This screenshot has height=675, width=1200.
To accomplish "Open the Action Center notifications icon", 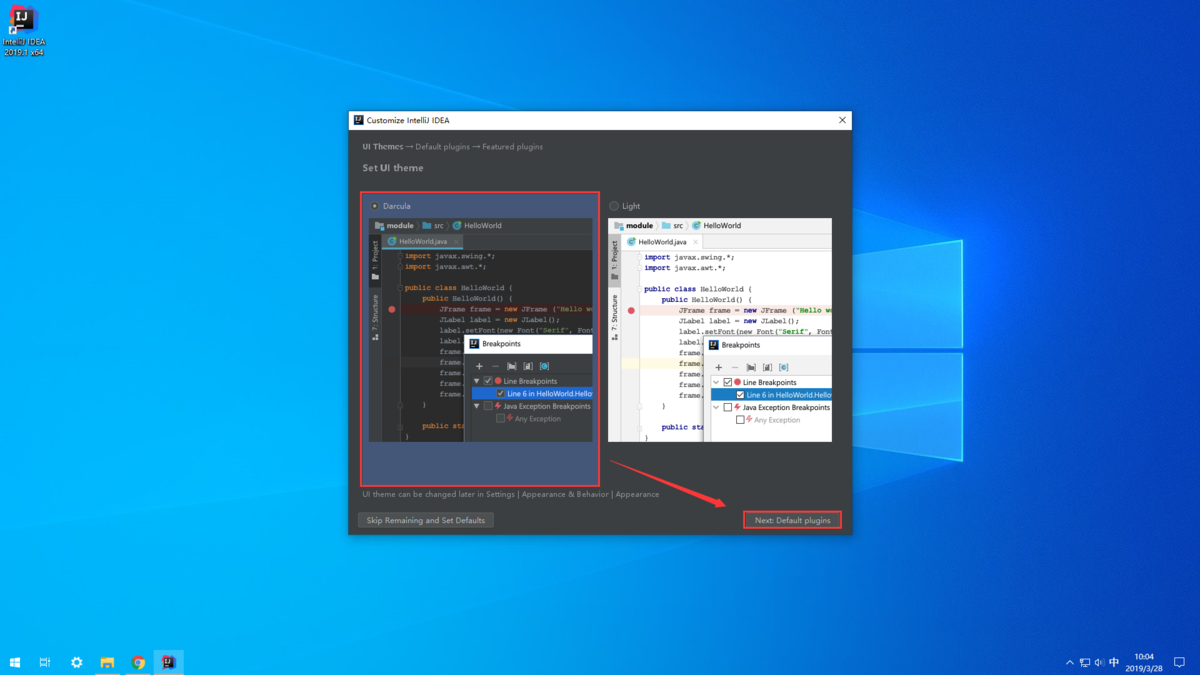I will 1179,662.
